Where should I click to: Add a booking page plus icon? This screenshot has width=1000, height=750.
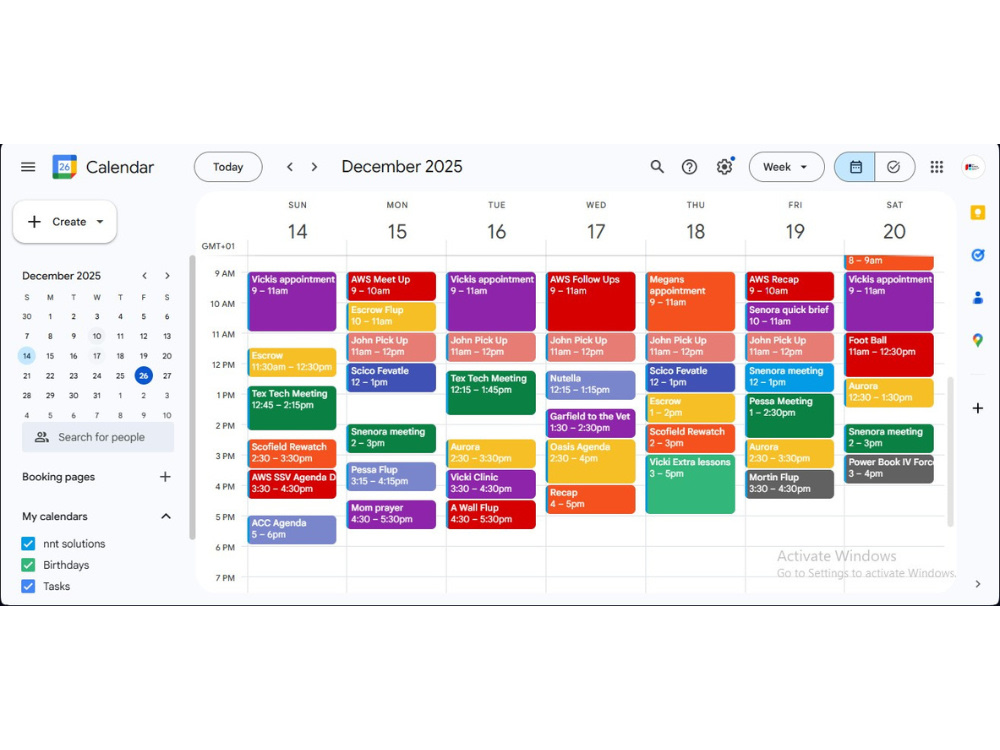[165, 476]
